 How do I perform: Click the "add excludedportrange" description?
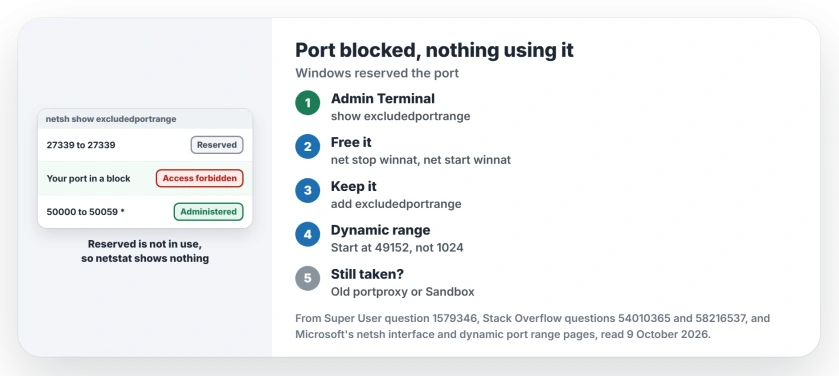pos(396,204)
